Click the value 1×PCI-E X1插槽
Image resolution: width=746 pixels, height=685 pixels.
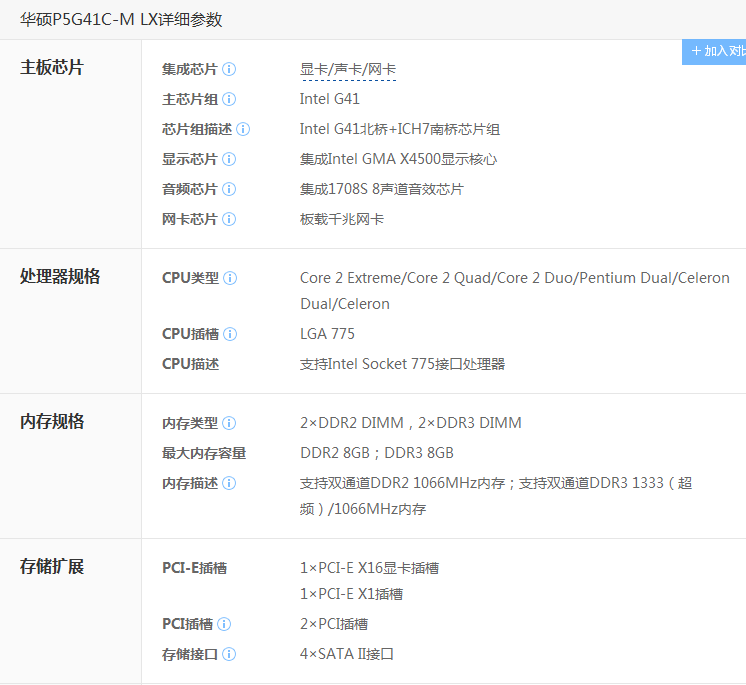[x=352, y=594]
